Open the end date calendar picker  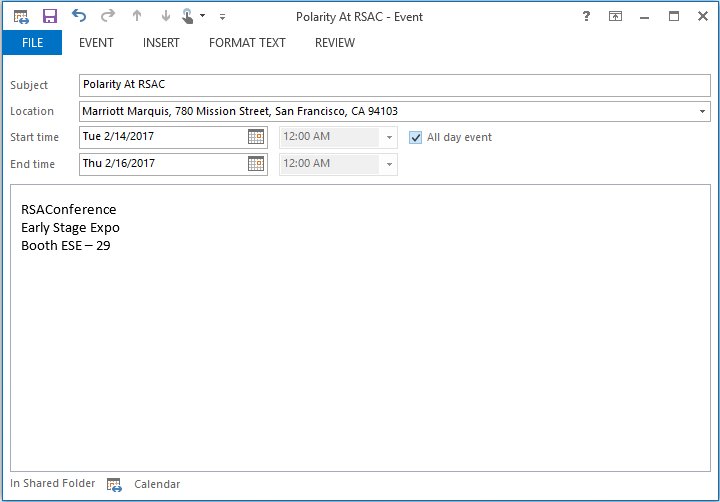tap(256, 164)
